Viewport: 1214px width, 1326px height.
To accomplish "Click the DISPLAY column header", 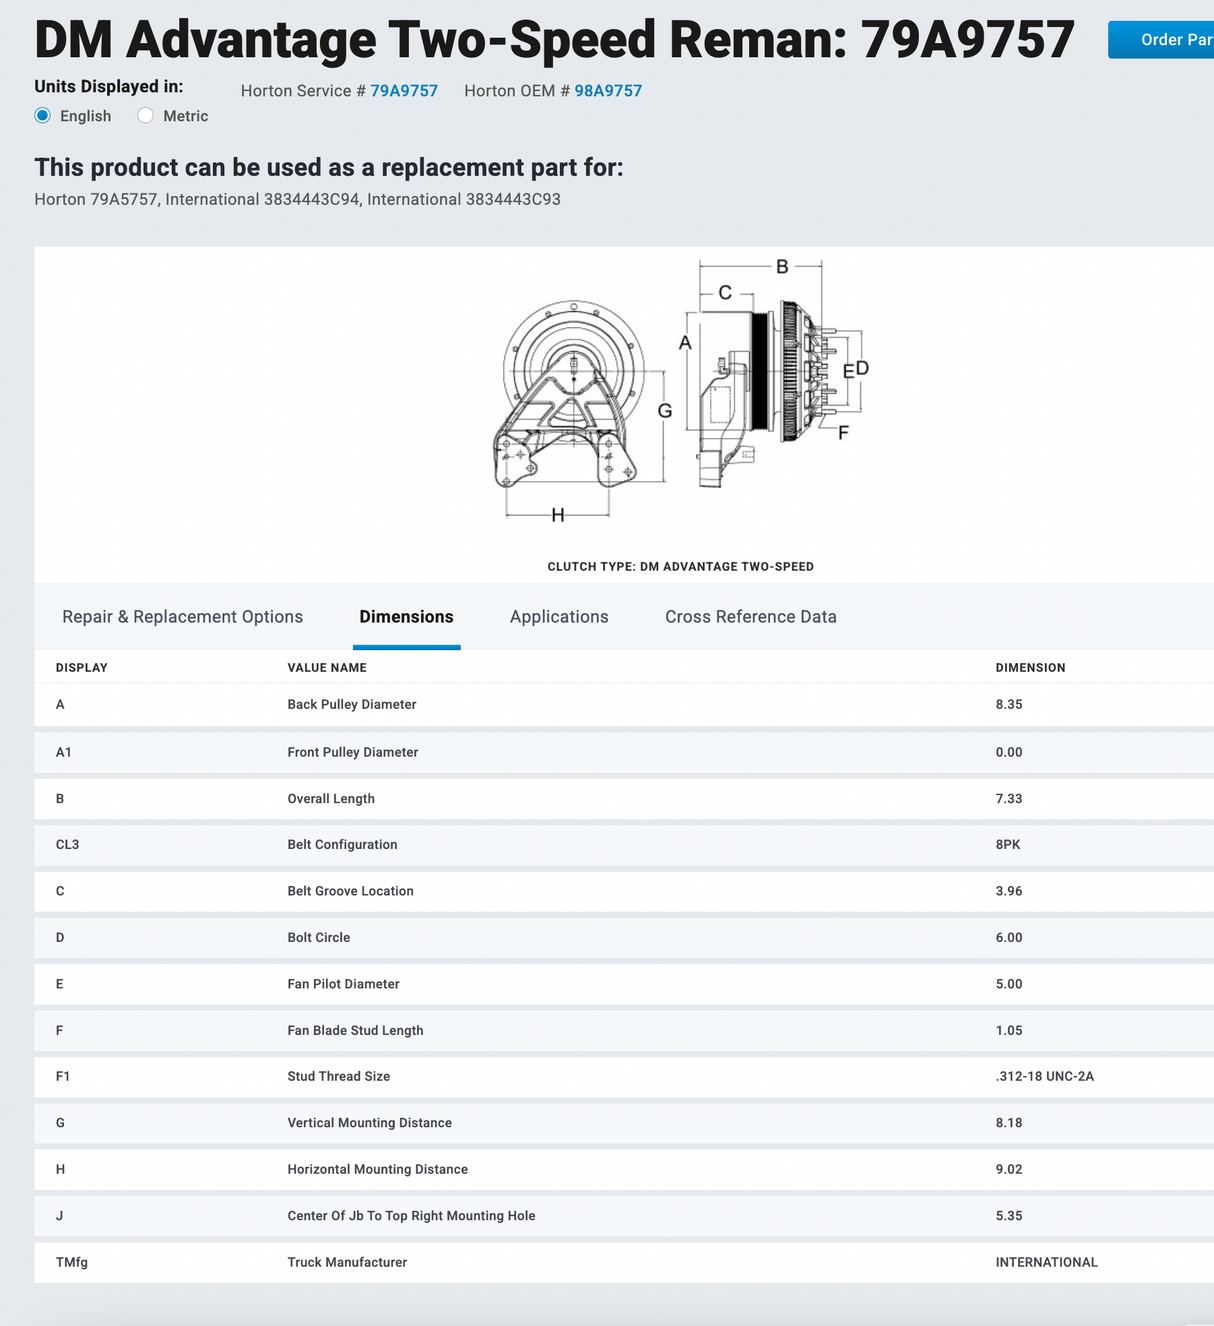I will click(82, 668).
